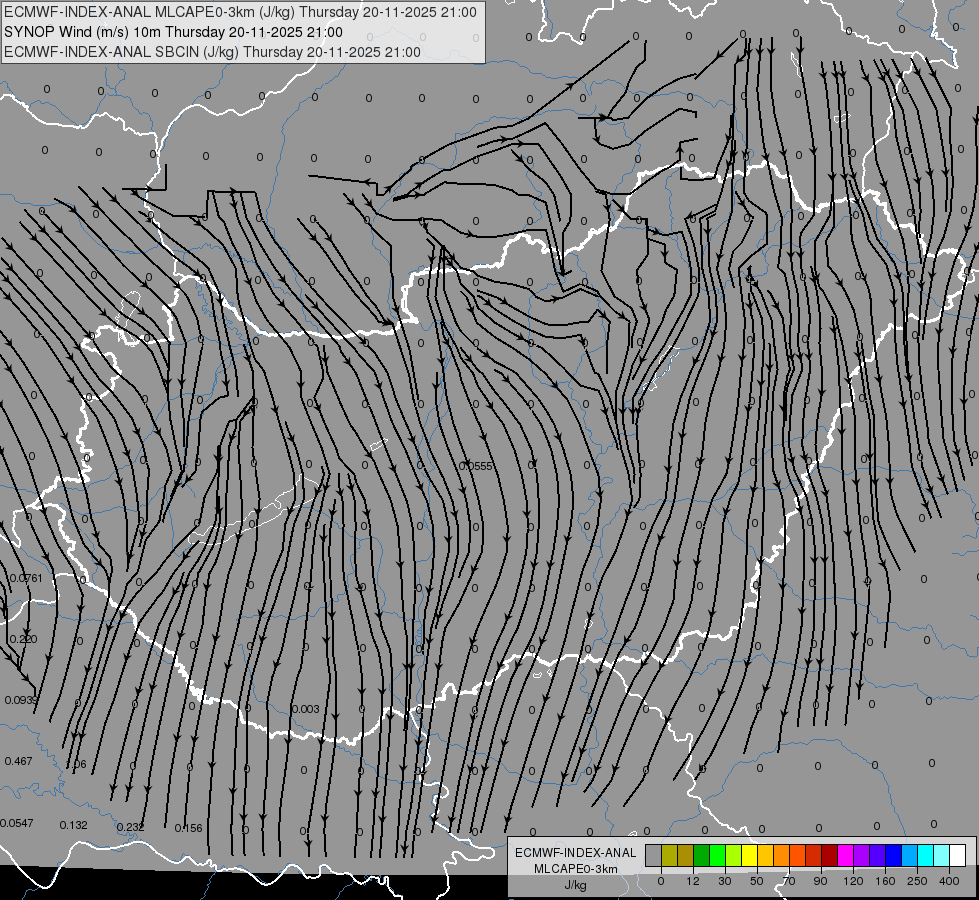Screen dimensions: 979x900
Task: Select the SYNOP Wind (m/s) 10m header line
Action: 173,32
